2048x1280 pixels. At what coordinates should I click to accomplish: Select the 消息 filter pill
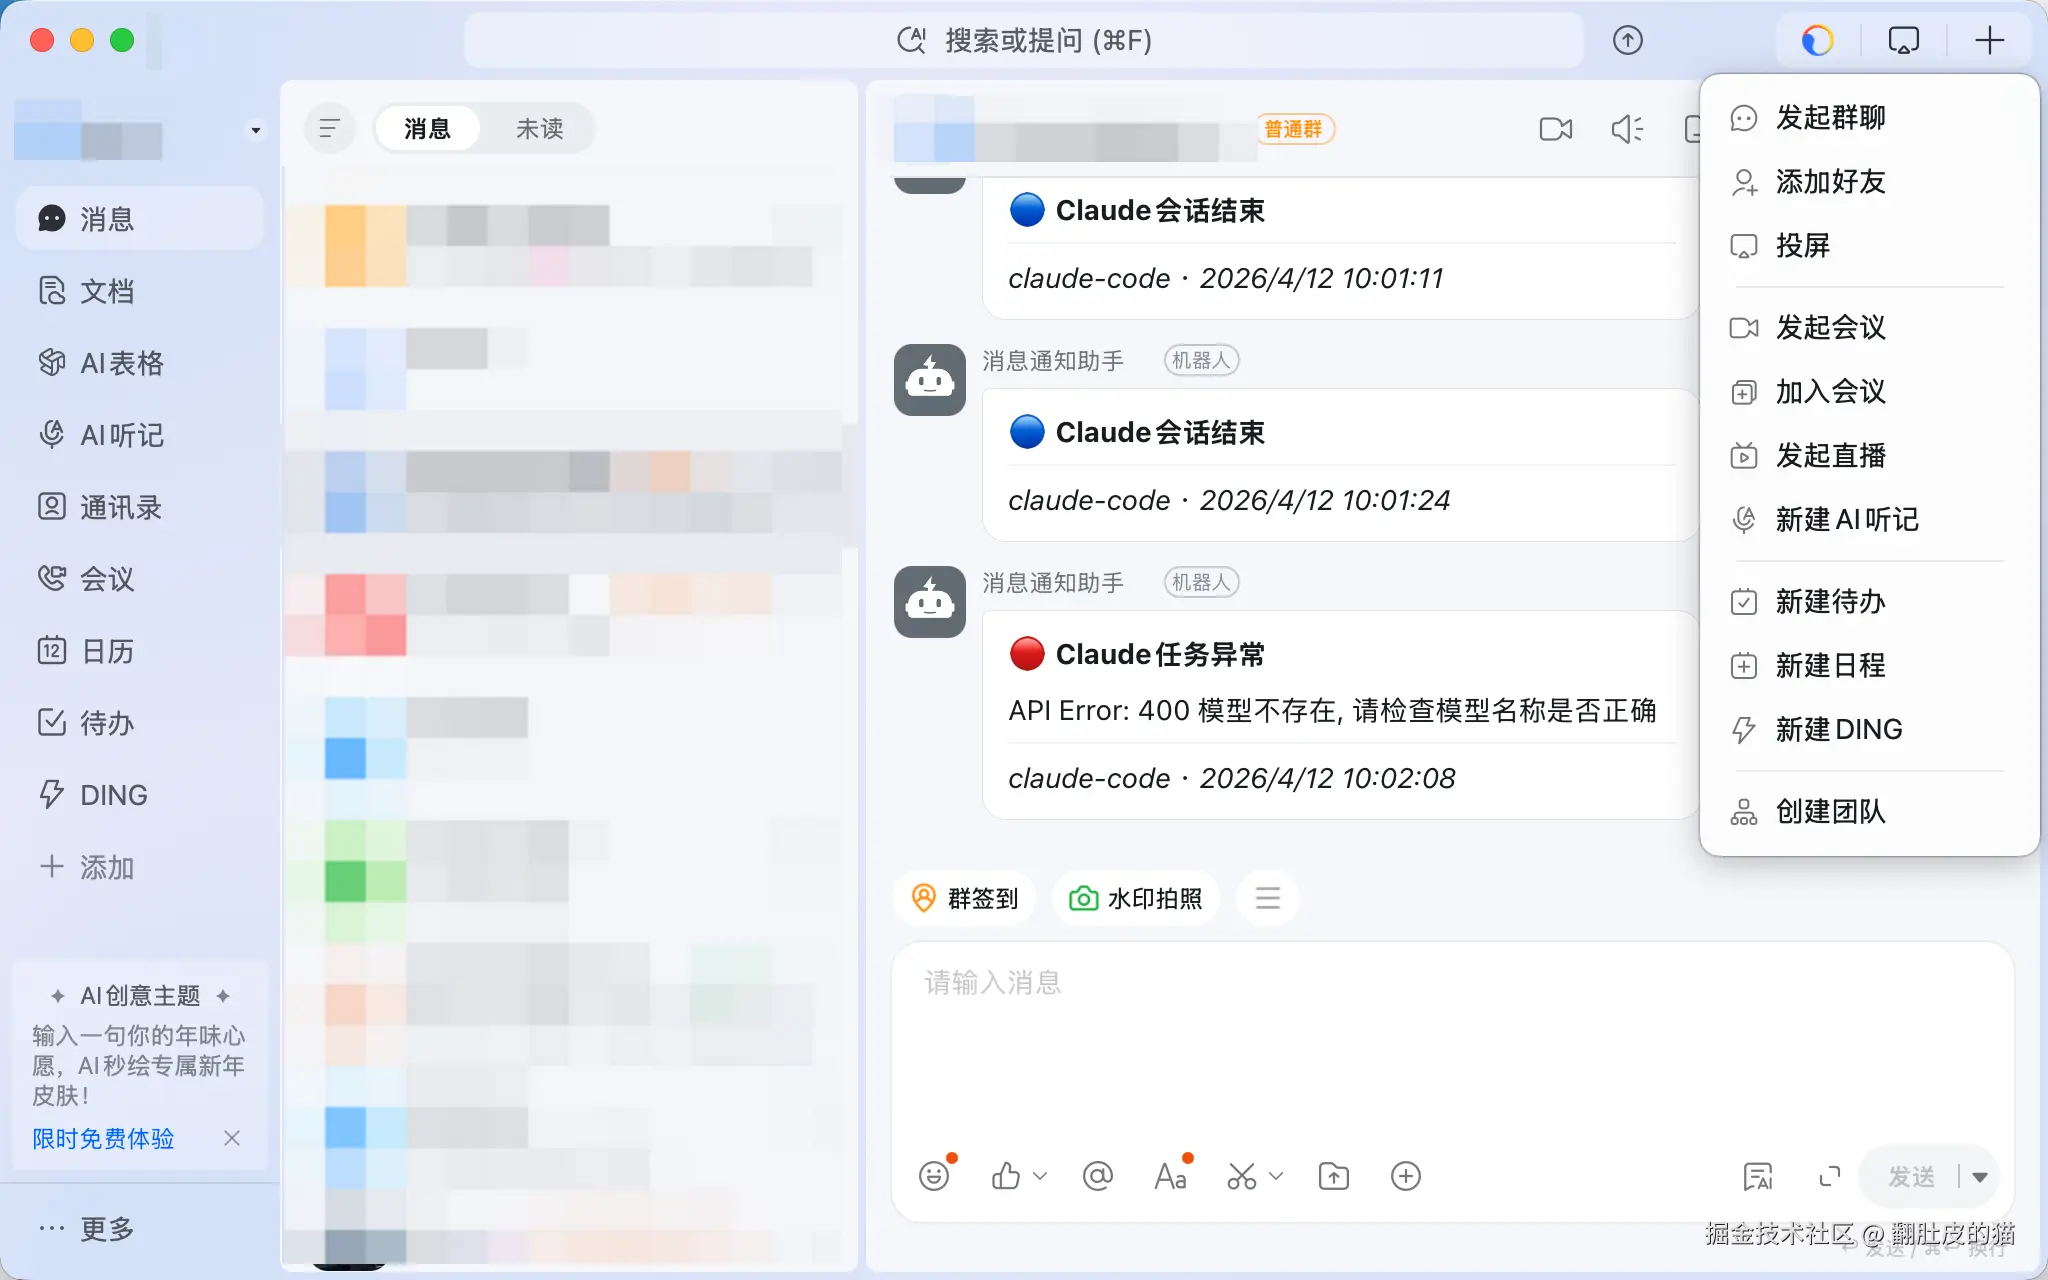tap(427, 129)
